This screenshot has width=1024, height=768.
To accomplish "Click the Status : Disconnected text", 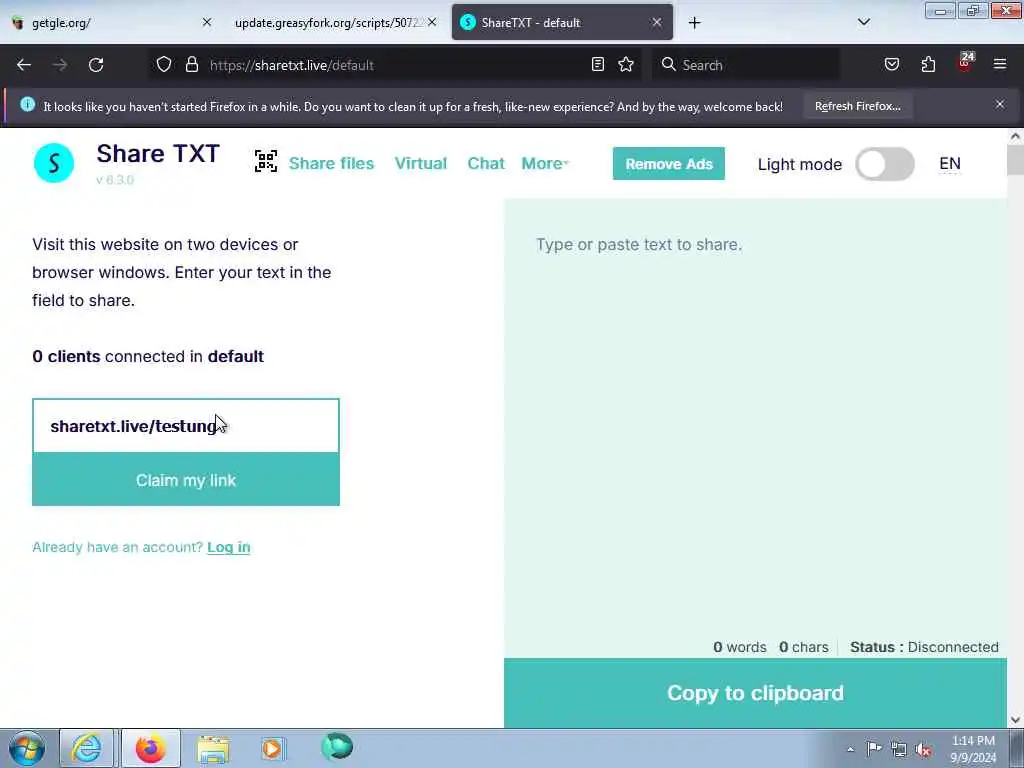I will pyautogui.click(x=924, y=647).
